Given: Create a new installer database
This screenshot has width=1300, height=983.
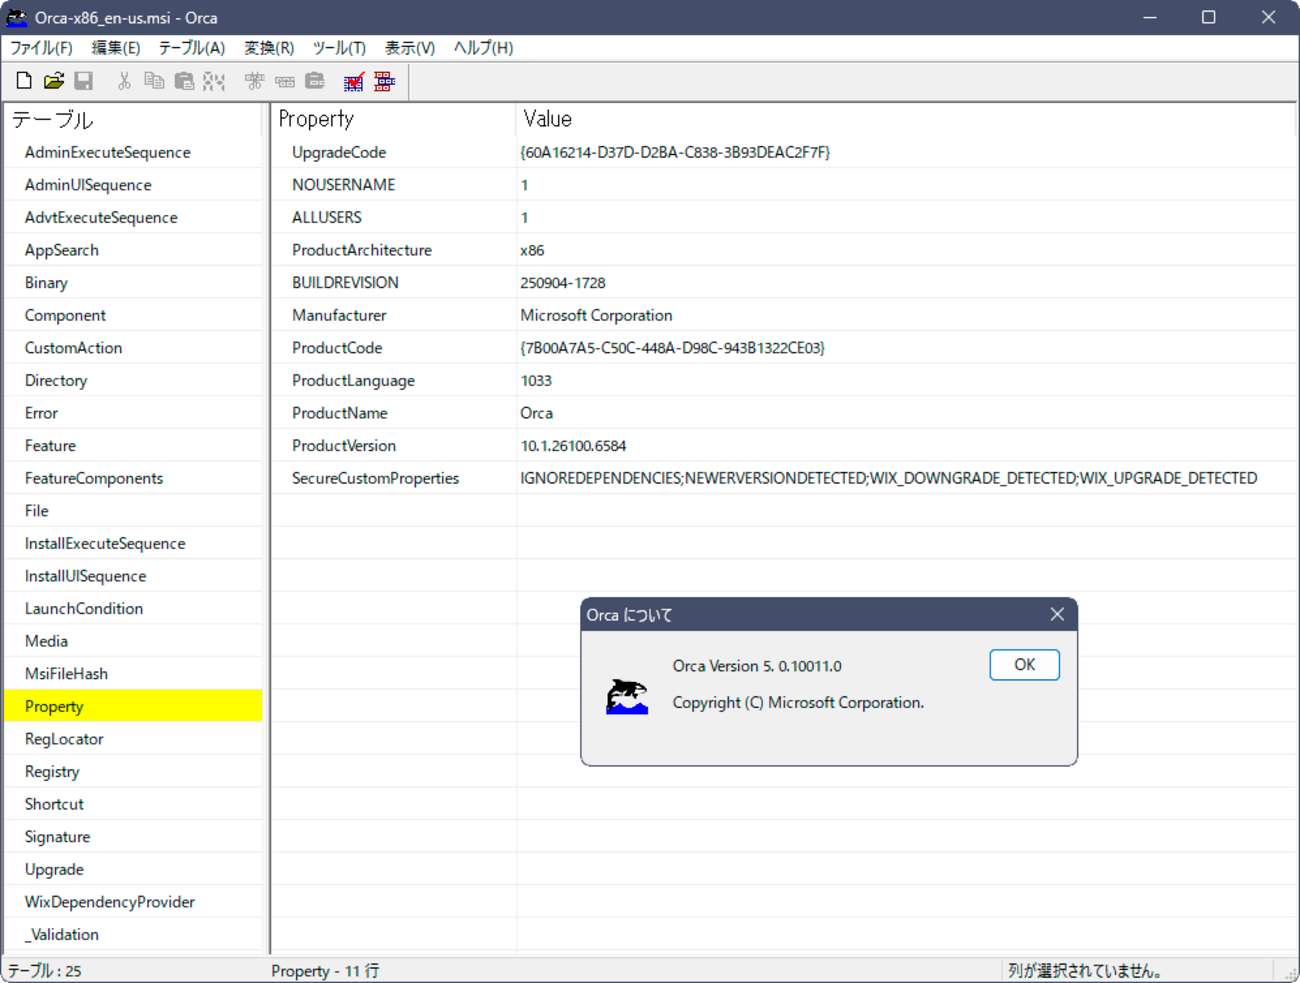Looking at the screenshot, I should (x=24, y=80).
